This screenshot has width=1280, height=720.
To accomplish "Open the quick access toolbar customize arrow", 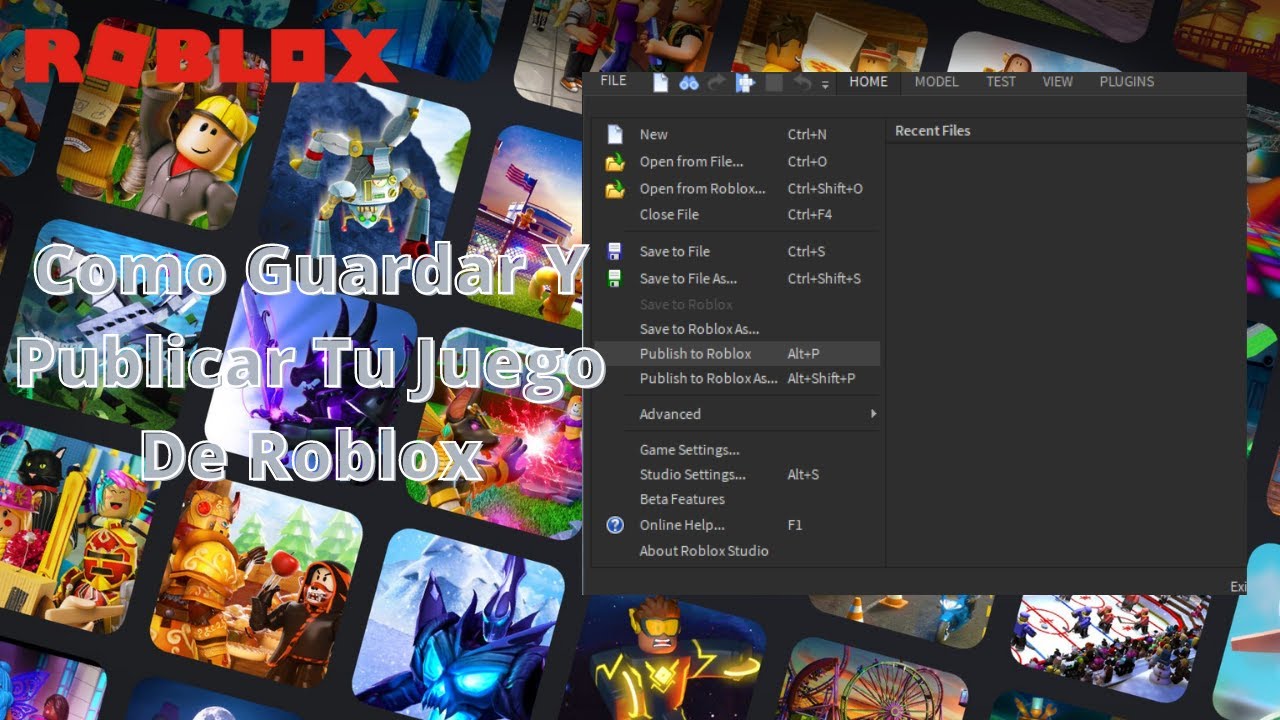I will tap(825, 85).
